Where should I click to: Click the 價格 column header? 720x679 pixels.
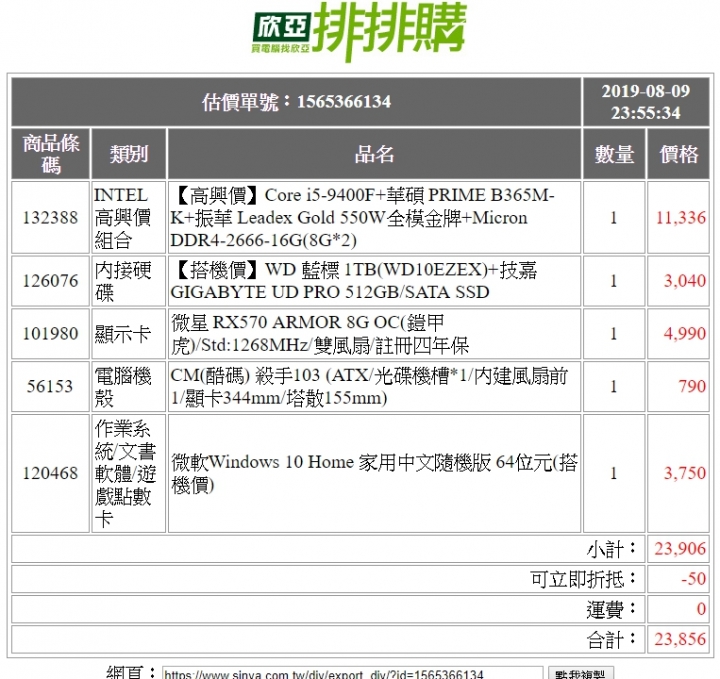tap(678, 154)
